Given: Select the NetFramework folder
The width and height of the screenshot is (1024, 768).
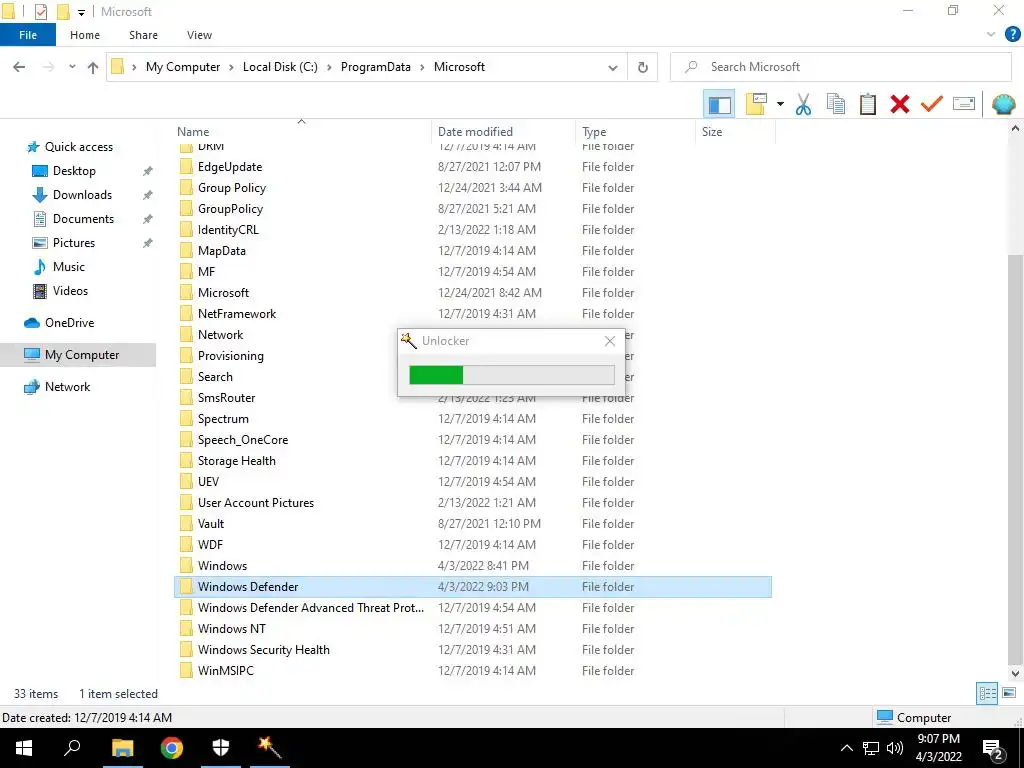Looking at the screenshot, I should (236, 314).
